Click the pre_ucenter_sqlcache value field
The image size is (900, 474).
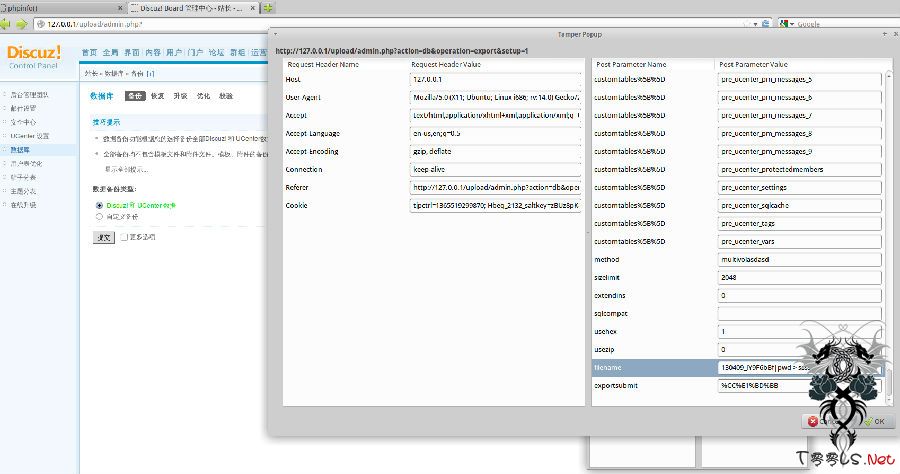tap(800, 205)
